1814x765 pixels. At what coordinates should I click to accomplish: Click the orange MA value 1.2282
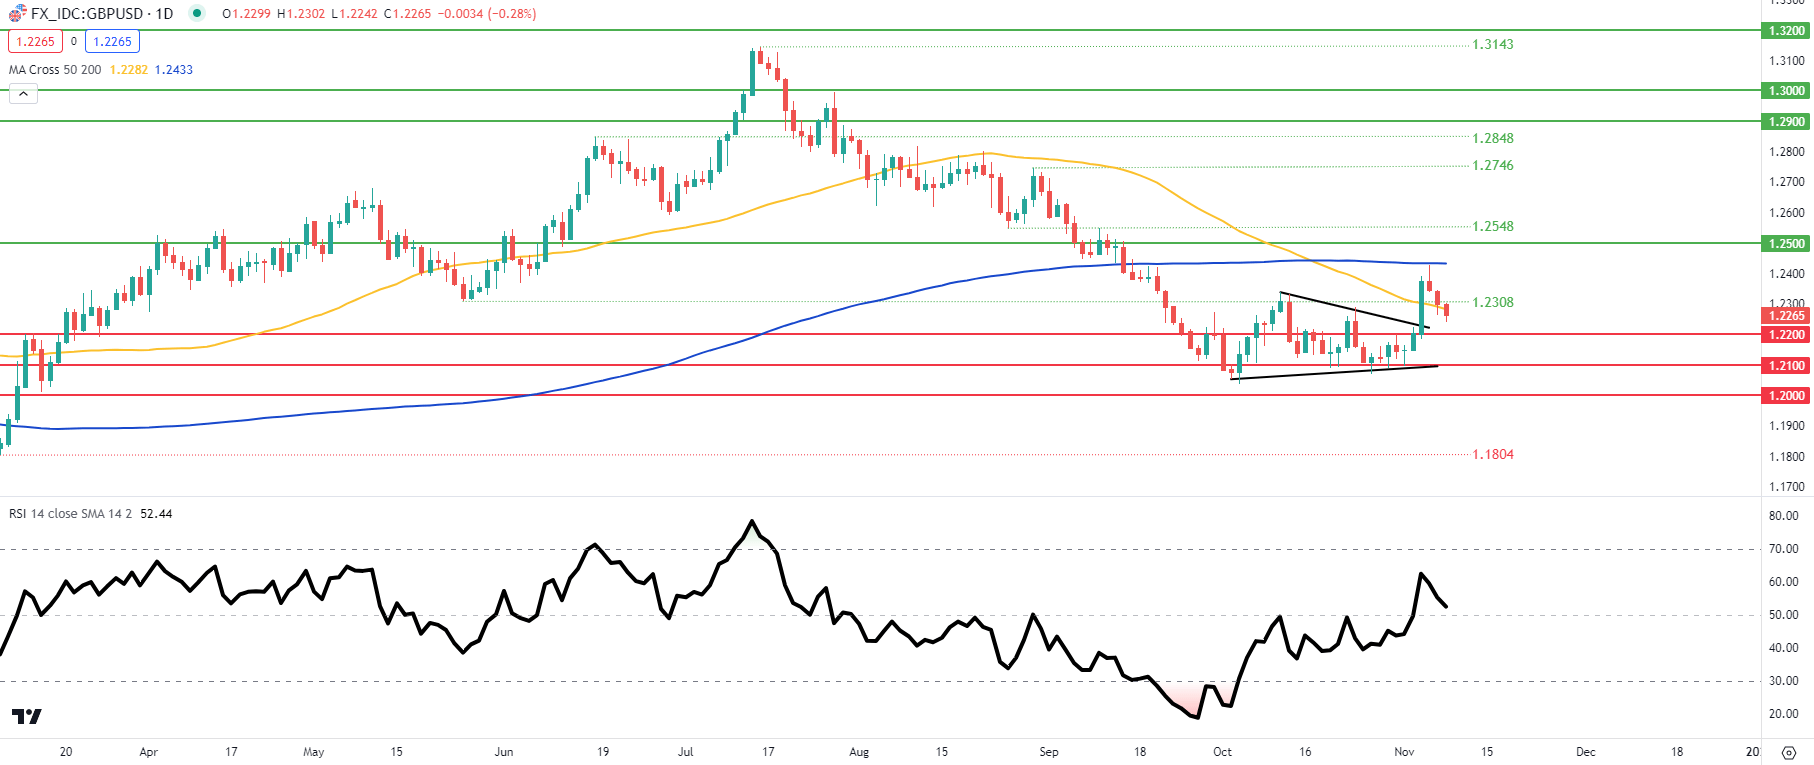pos(129,69)
